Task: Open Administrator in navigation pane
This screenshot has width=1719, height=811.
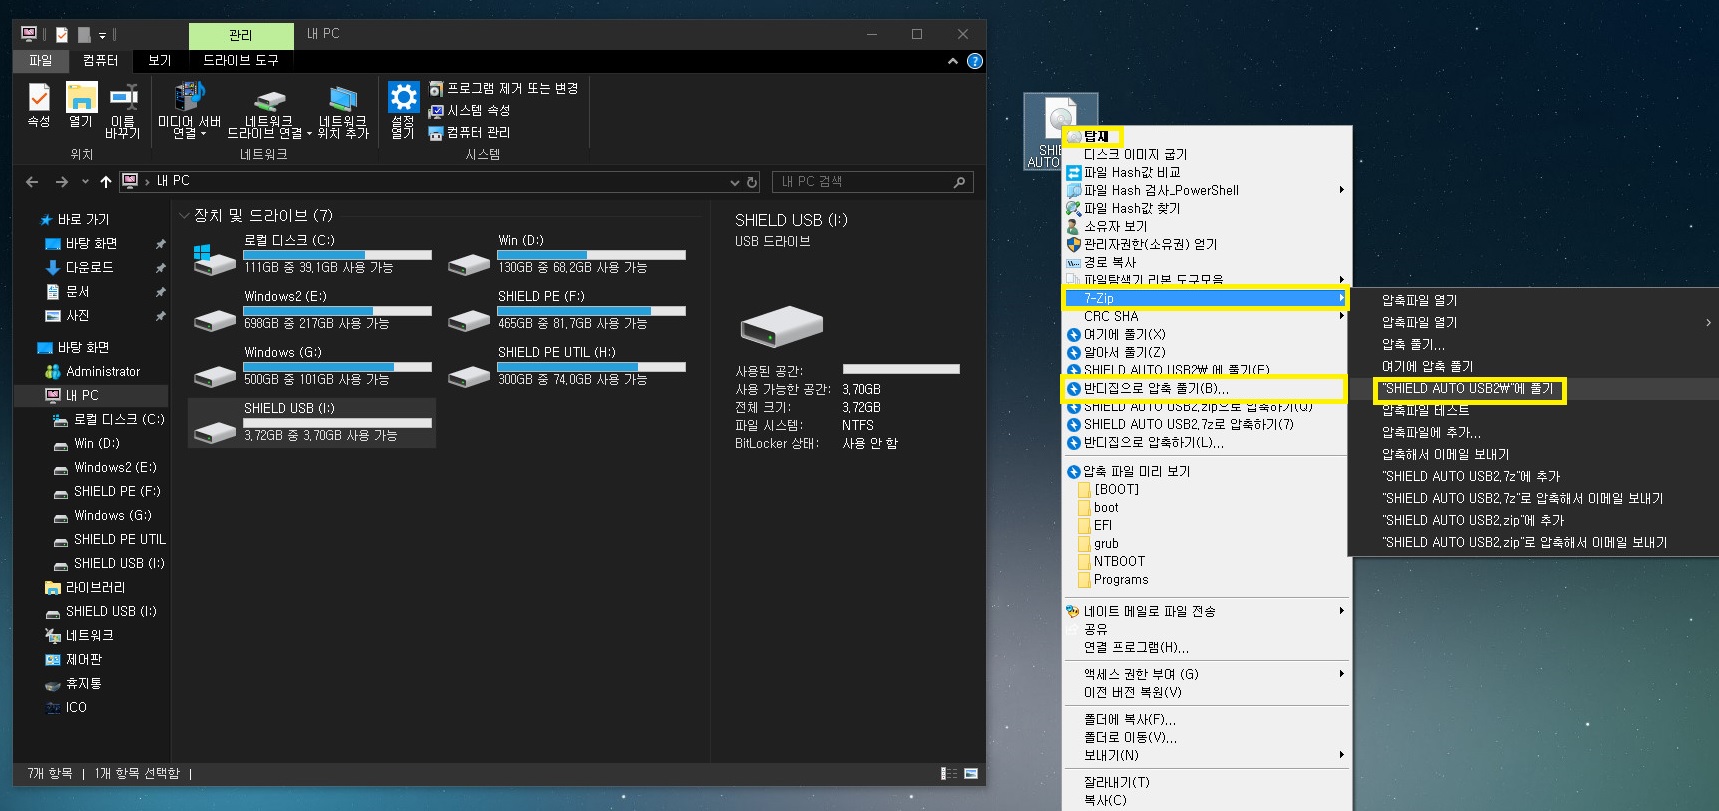Action: coord(103,371)
